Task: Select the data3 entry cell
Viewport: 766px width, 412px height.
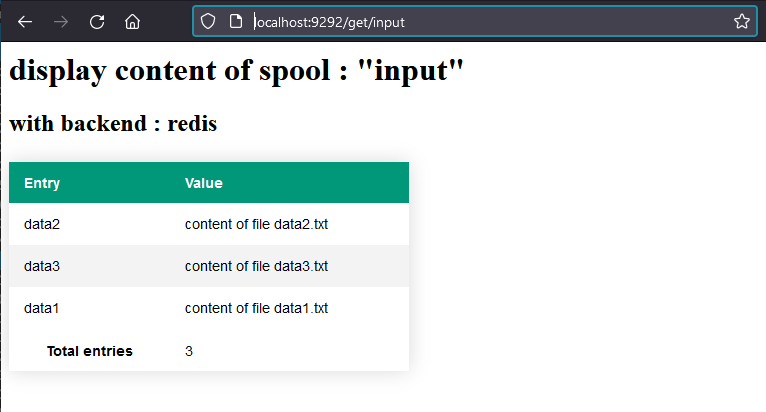Action: coord(42,266)
